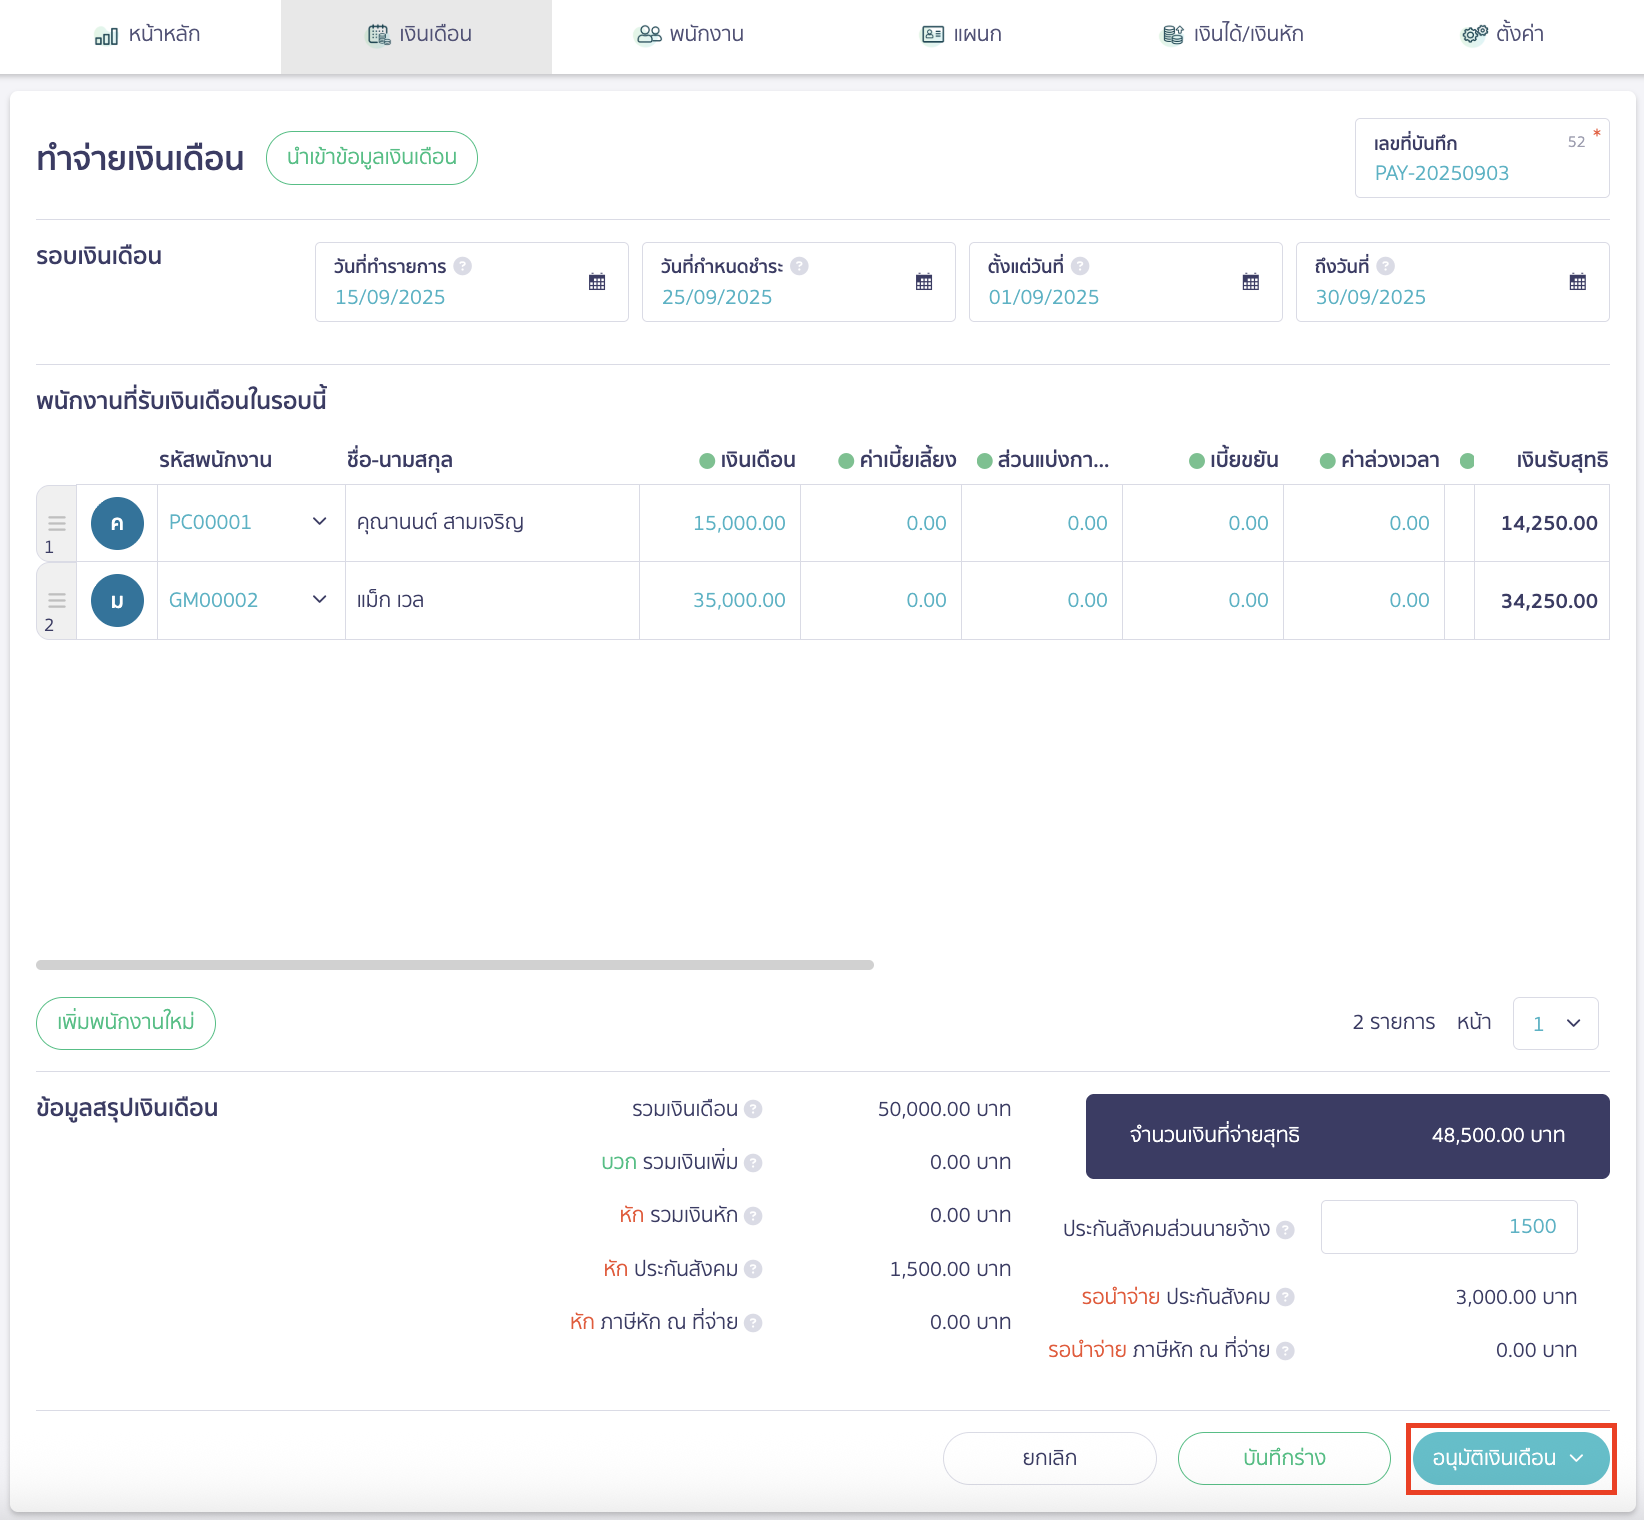This screenshot has height=1520, width=1644.
Task: Click the ประกันสังคมส่วนนายจ้าง input field
Action: pyautogui.click(x=1448, y=1227)
